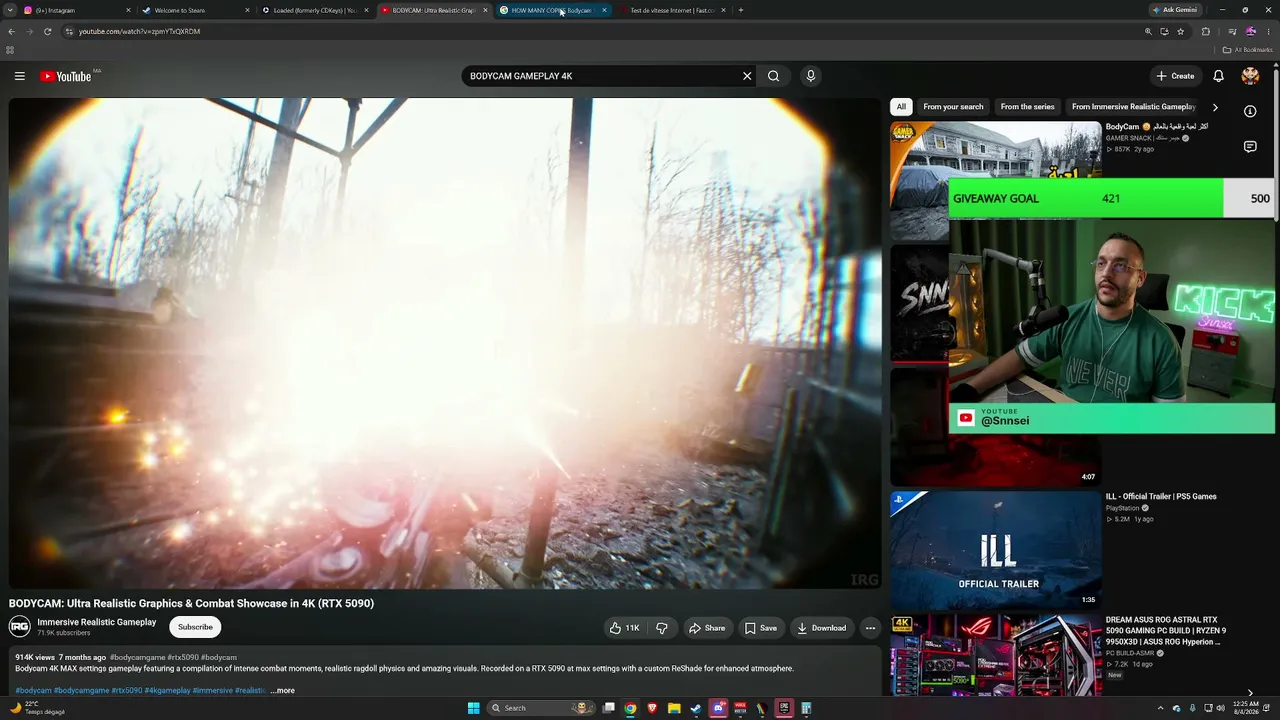Expand the Windows Task View button
The image size is (1280, 720).
608,708
